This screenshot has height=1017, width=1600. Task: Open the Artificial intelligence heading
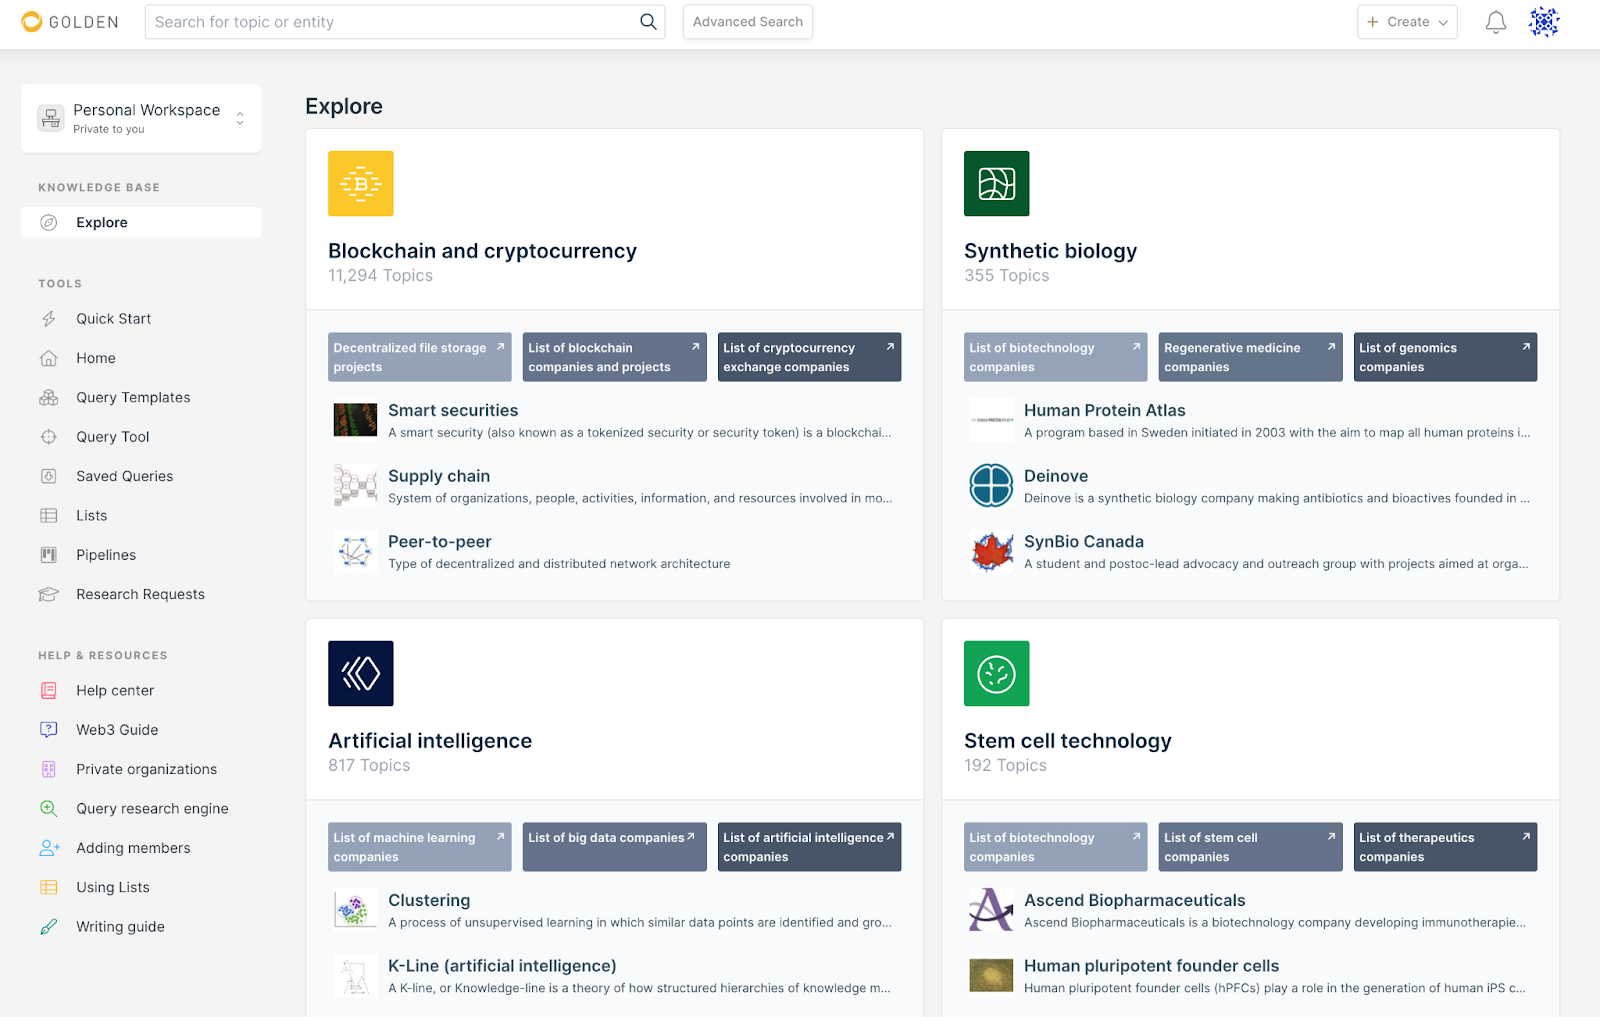coord(430,741)
